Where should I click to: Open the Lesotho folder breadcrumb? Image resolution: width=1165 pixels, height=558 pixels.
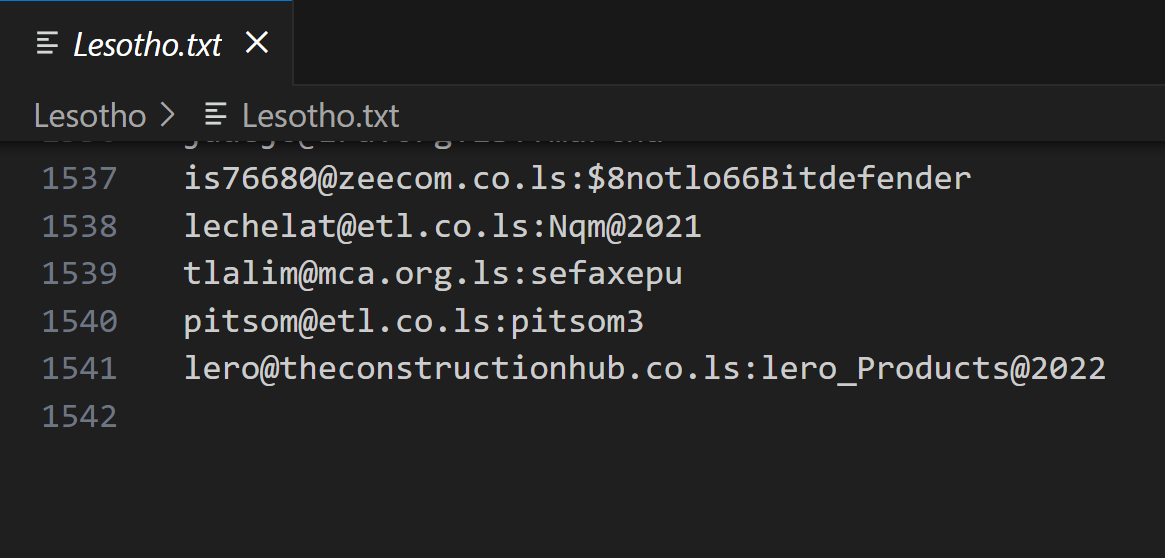pos(90,115)
